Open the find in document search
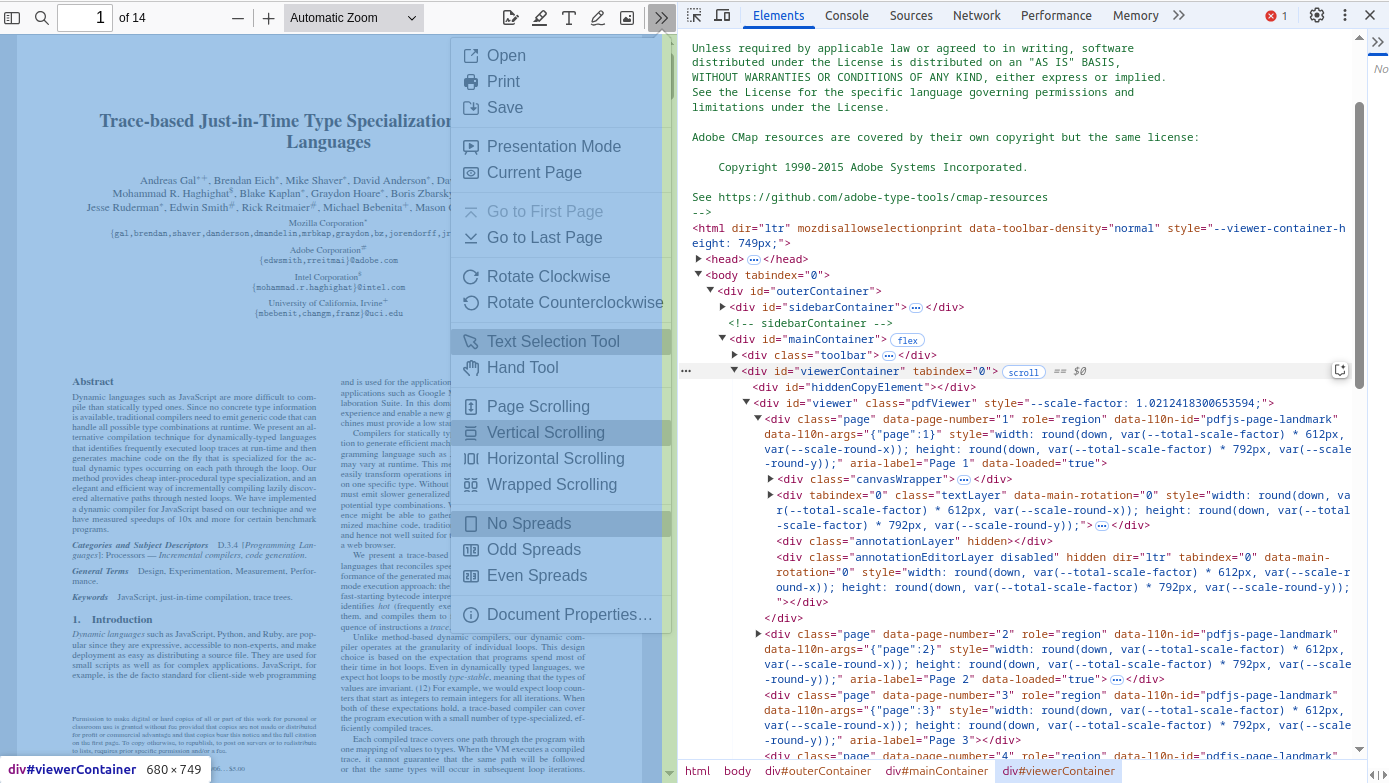The image size is (1389, 783). (x=42, y=18)
